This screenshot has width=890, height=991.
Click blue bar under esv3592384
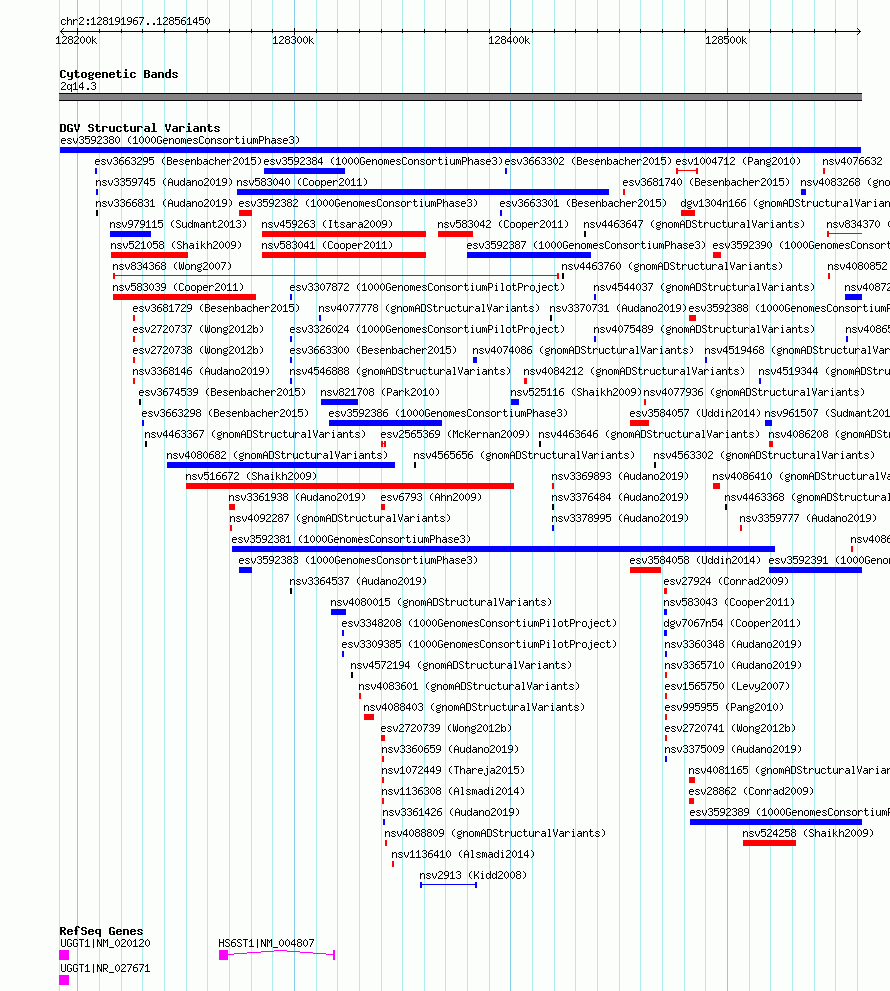pyautogui.click(x=305, y=171)
